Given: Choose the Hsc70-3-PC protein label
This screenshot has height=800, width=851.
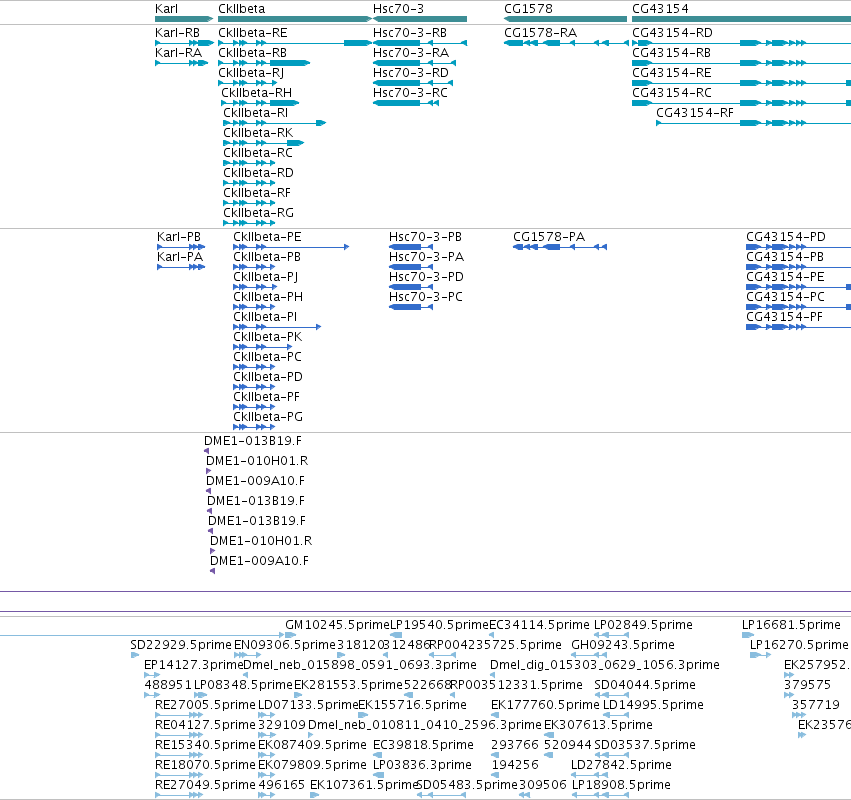Looking at the screenshot, I should [x=426, y=297].
